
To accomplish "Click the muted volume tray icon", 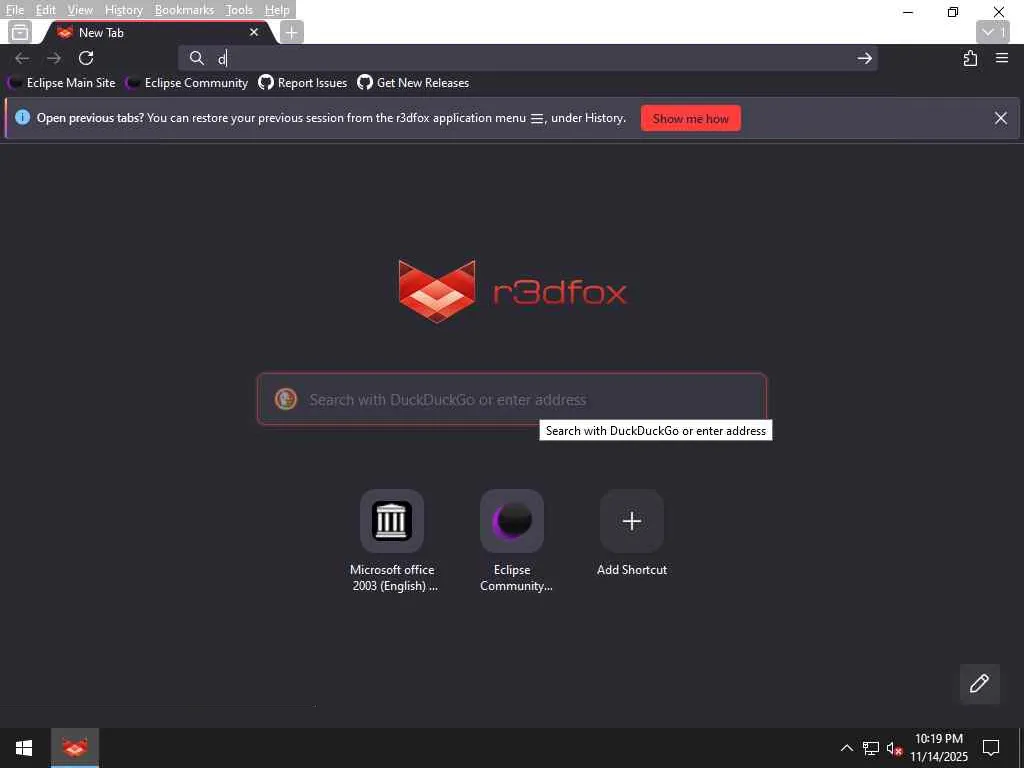I will click(x=895, y=748).
